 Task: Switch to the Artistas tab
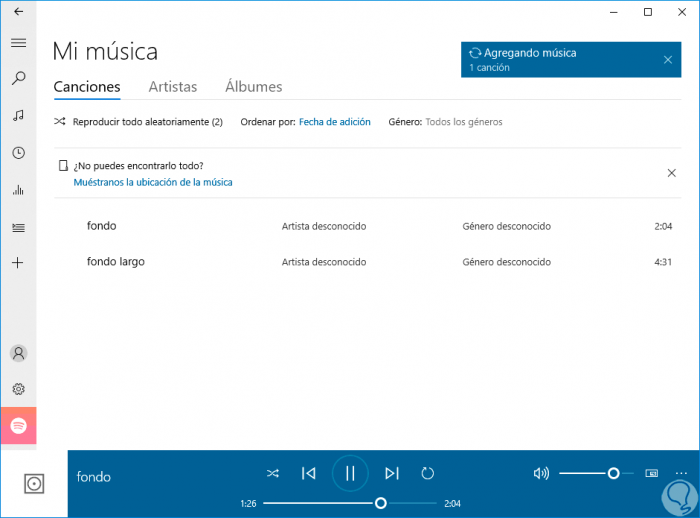coord(173,87)
